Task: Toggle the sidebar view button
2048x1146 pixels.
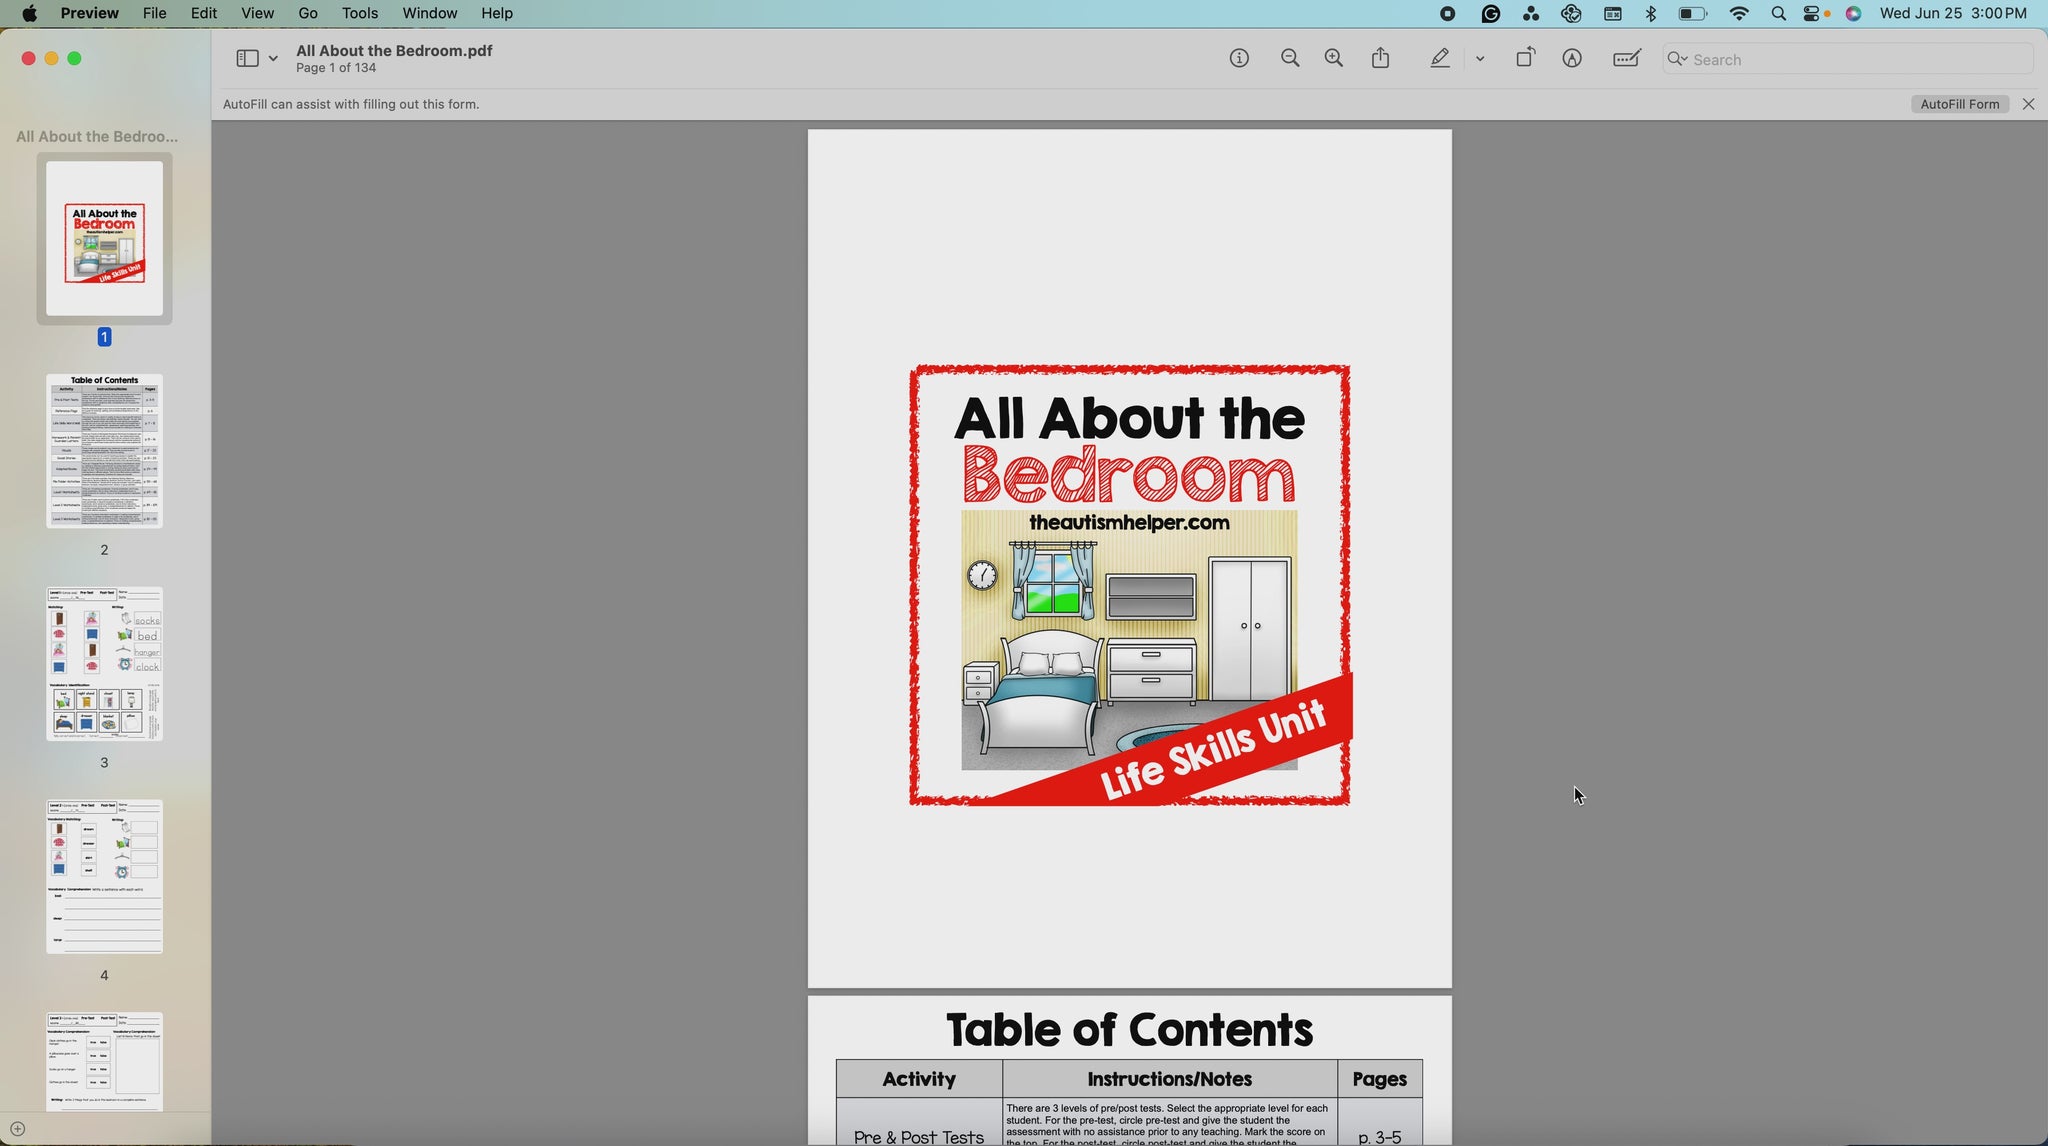Action: (x=247, y=59)
